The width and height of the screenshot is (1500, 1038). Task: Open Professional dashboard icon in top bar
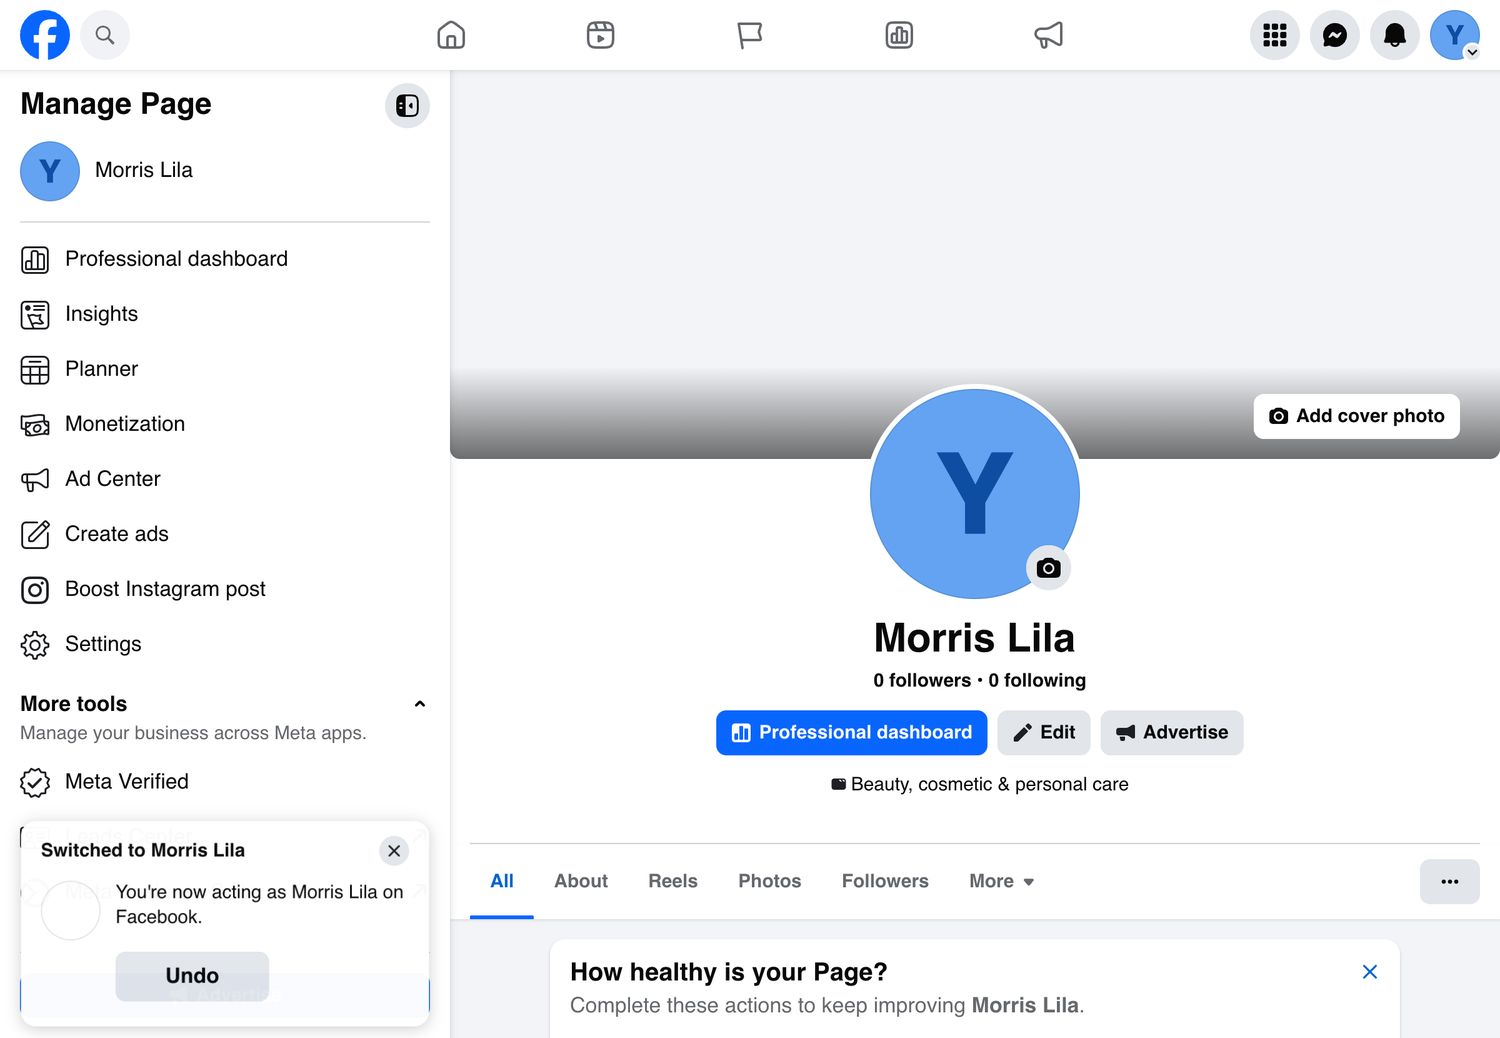[x=899, y=35]
